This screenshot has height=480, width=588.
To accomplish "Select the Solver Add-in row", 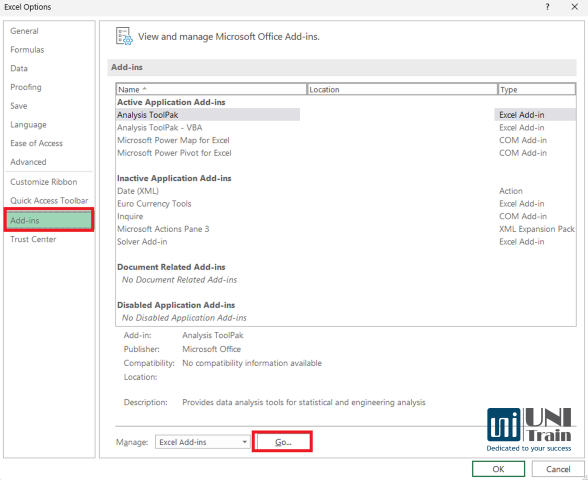I will [346, 242].
